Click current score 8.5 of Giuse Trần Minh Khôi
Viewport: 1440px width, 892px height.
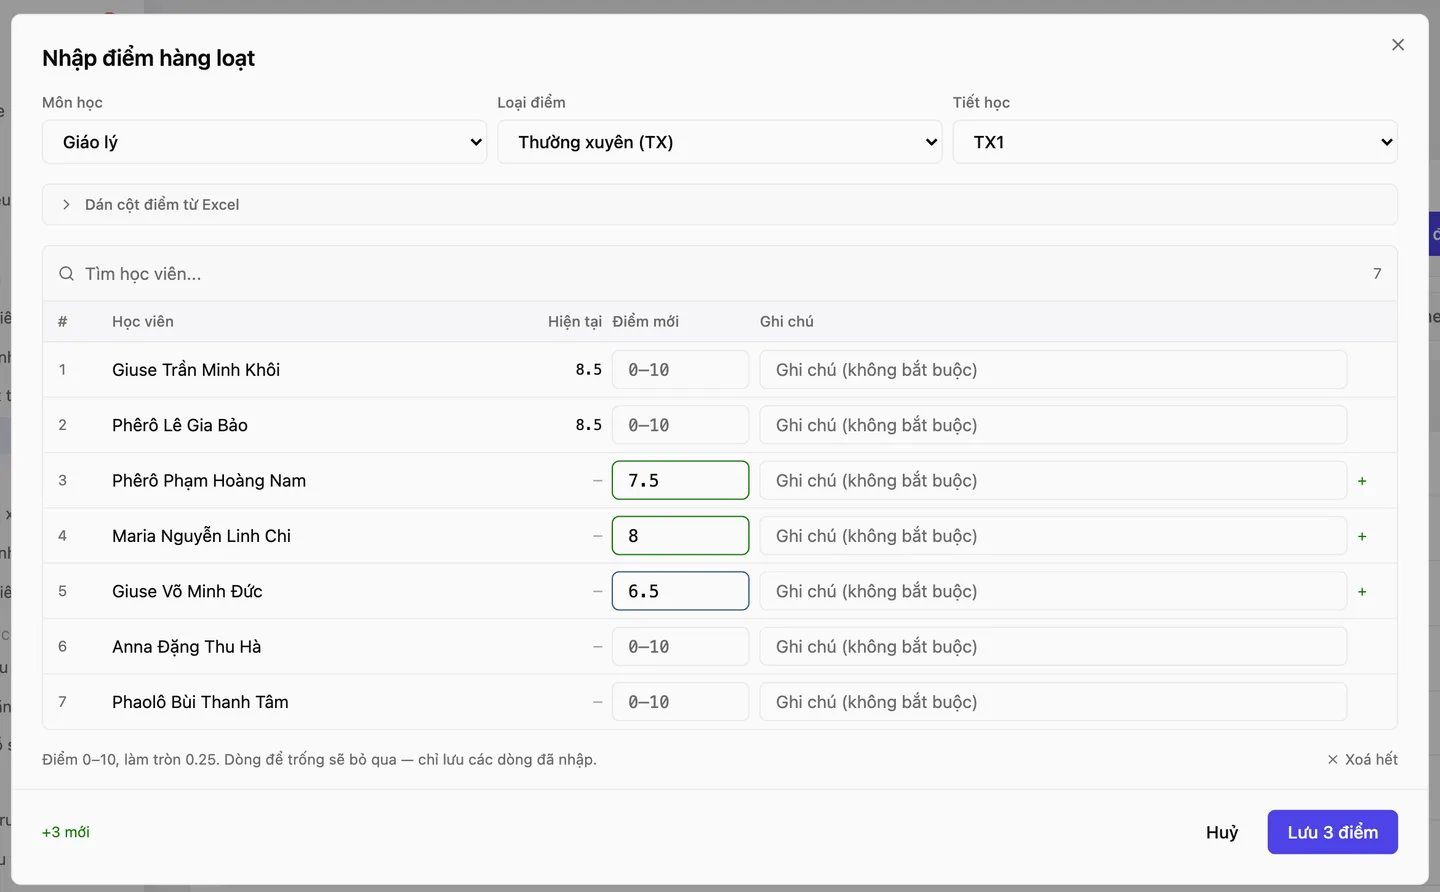588,370
